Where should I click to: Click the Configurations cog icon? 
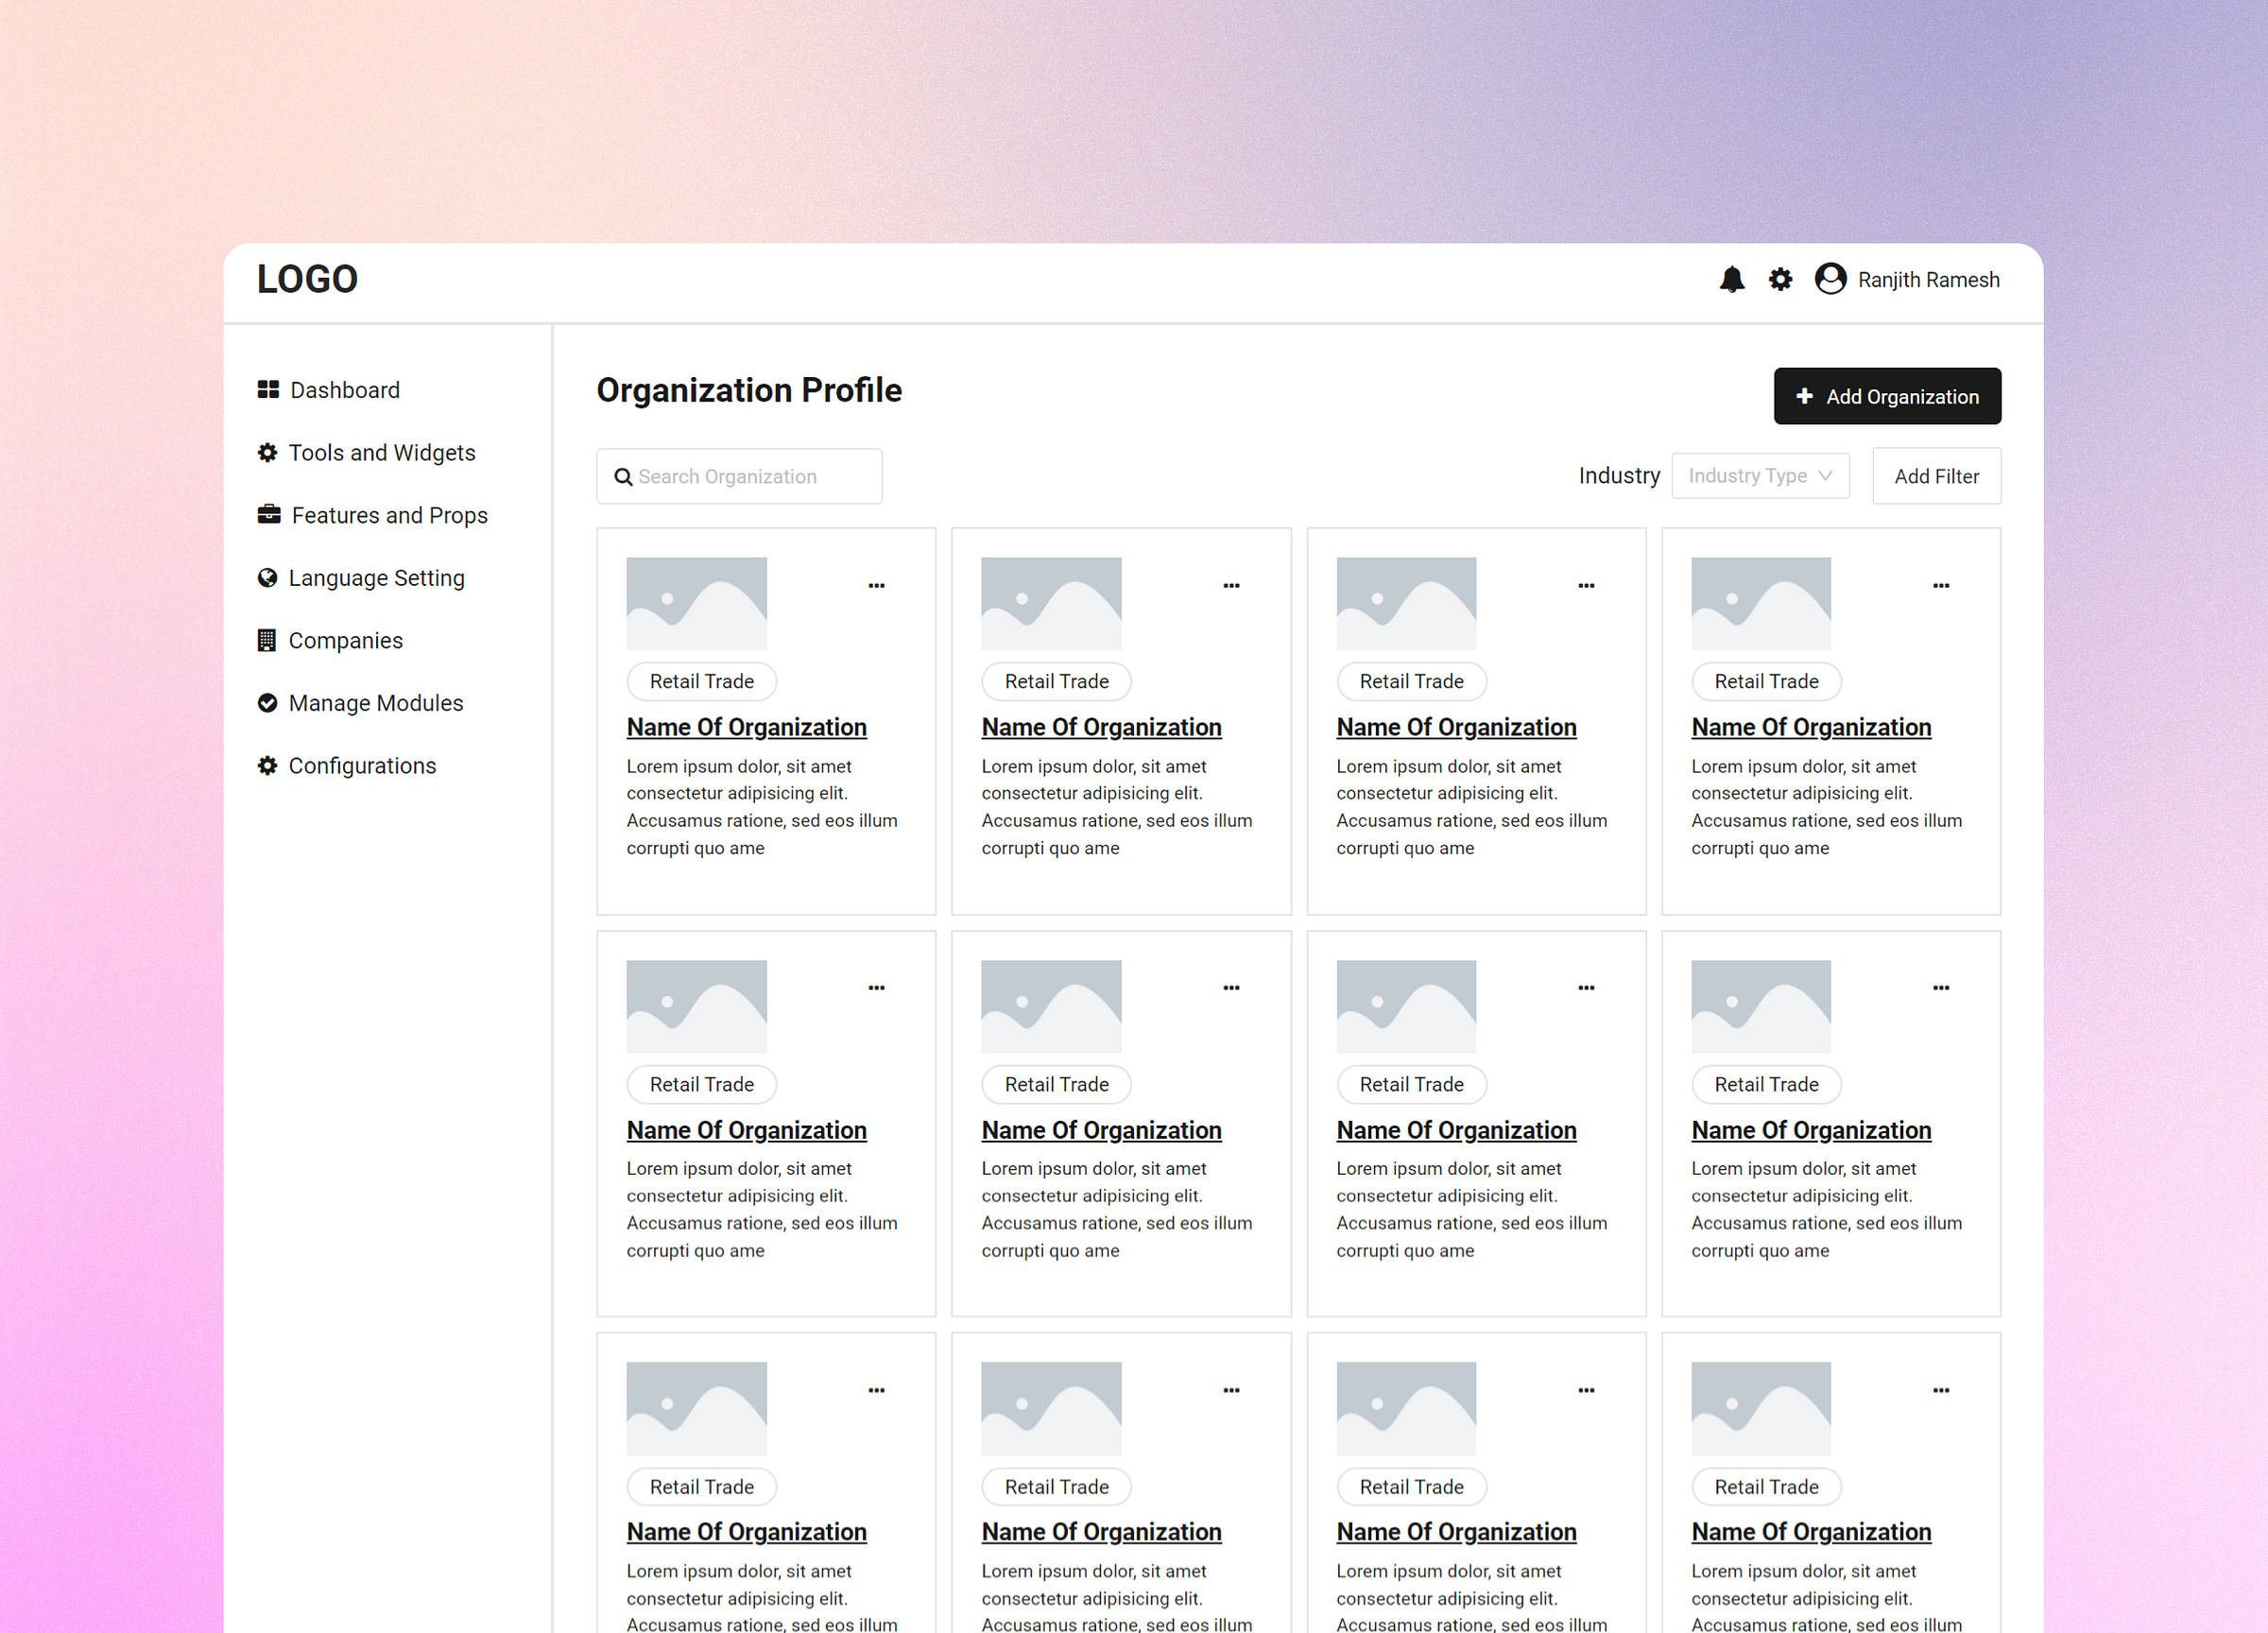click(x=267, y=765)
